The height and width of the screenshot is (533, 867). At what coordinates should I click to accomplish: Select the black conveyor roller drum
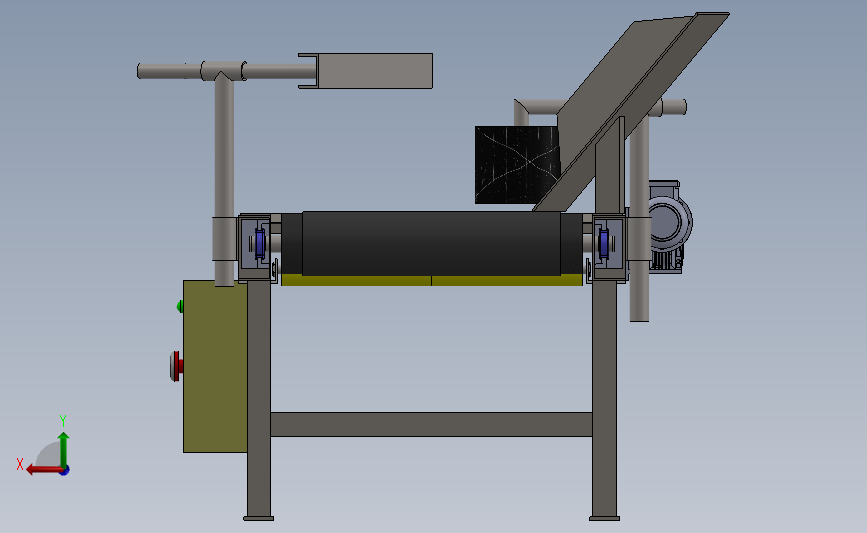click(x=431, y=243)
